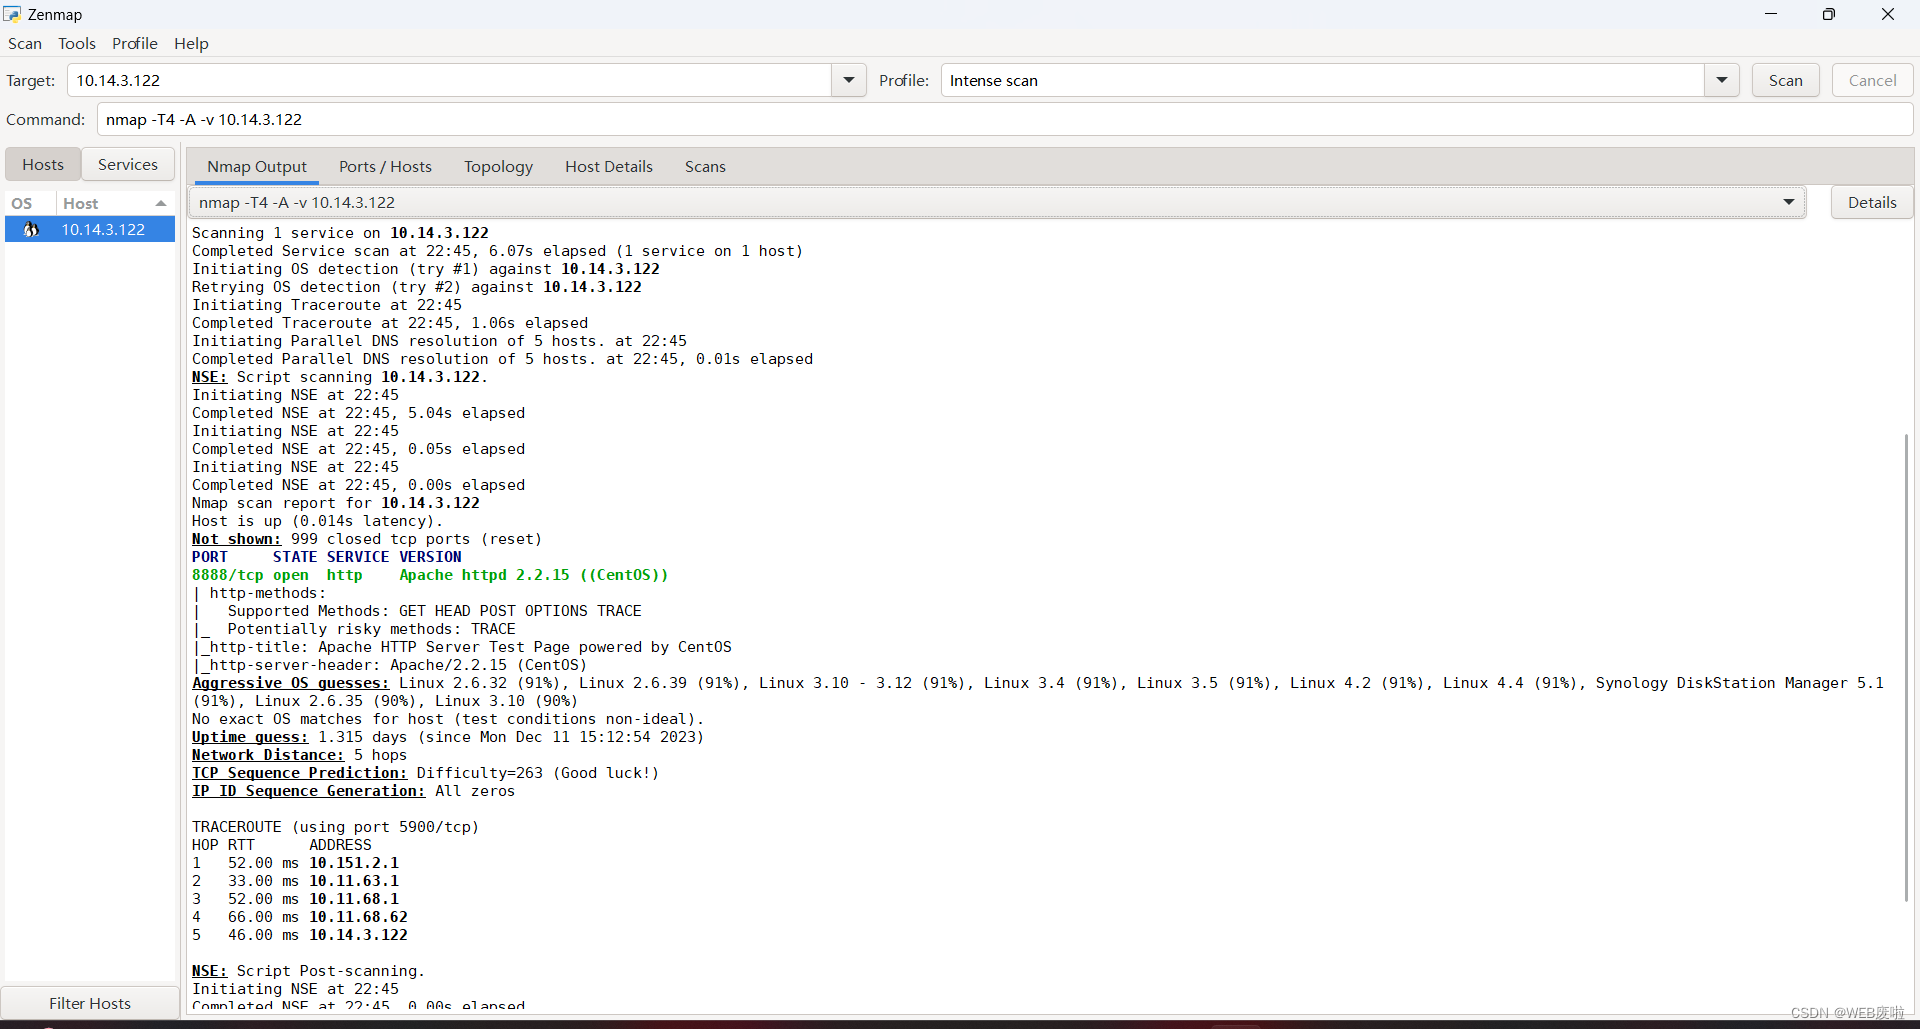Sort host list by Host column header
Screen dimensions: 1920x1029
pyautogui.click(x=115, y=203)
